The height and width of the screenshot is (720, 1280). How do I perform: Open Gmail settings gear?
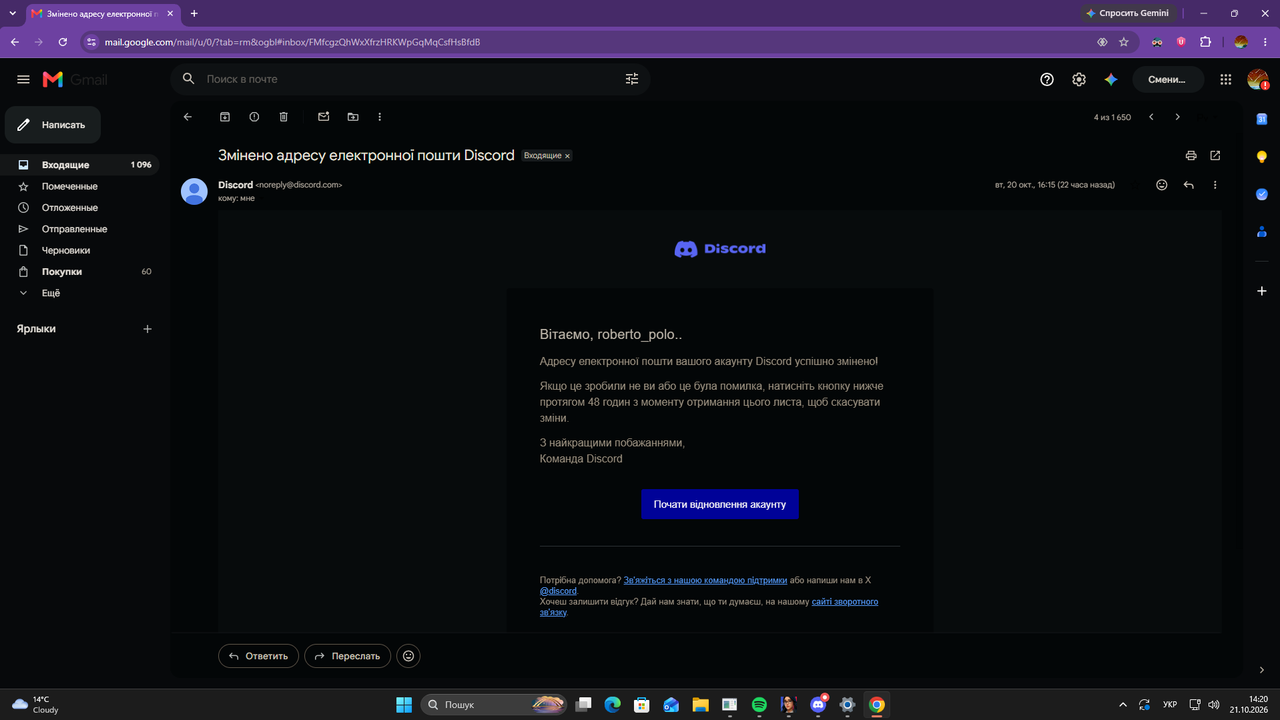(1079, 79)
